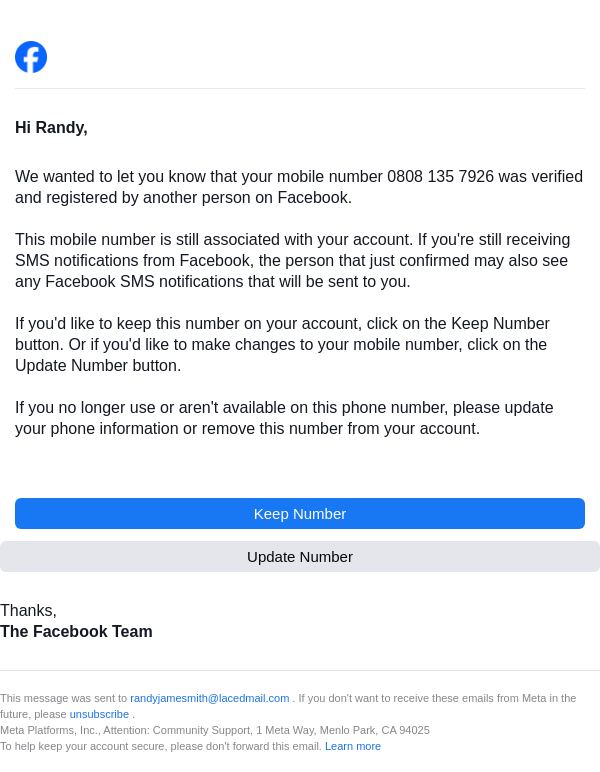Click "This message was sent to" footer text
Viewport: 600px width, 772px height.
click(x=63, y=698)
